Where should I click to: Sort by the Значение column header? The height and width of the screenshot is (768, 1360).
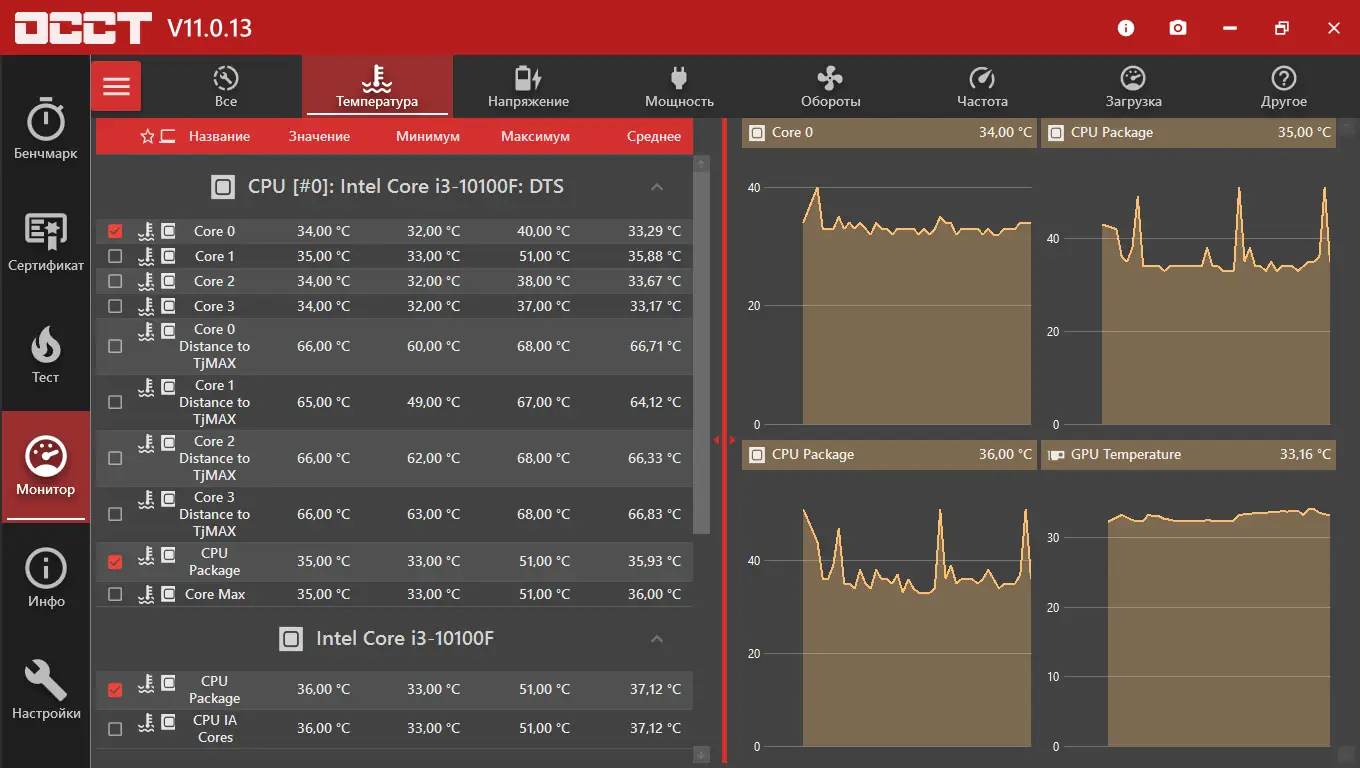(319, 136)
